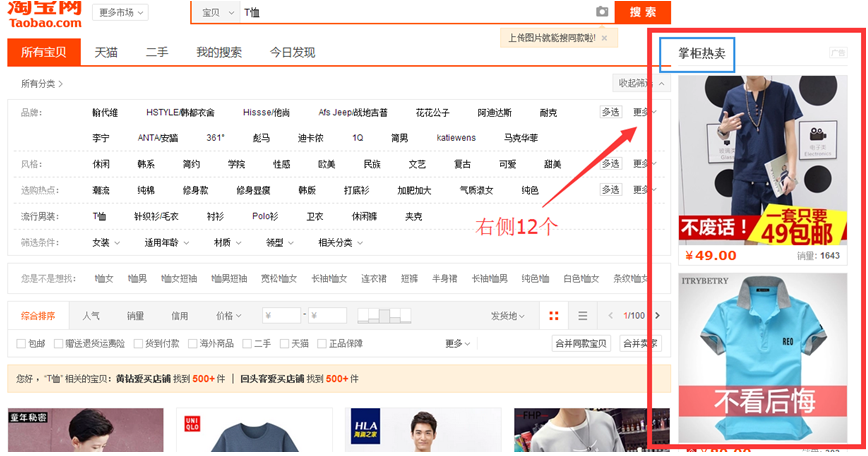Switch to list view icon
Viewport: 868px width, 456px height.
(x=582, y=315)
